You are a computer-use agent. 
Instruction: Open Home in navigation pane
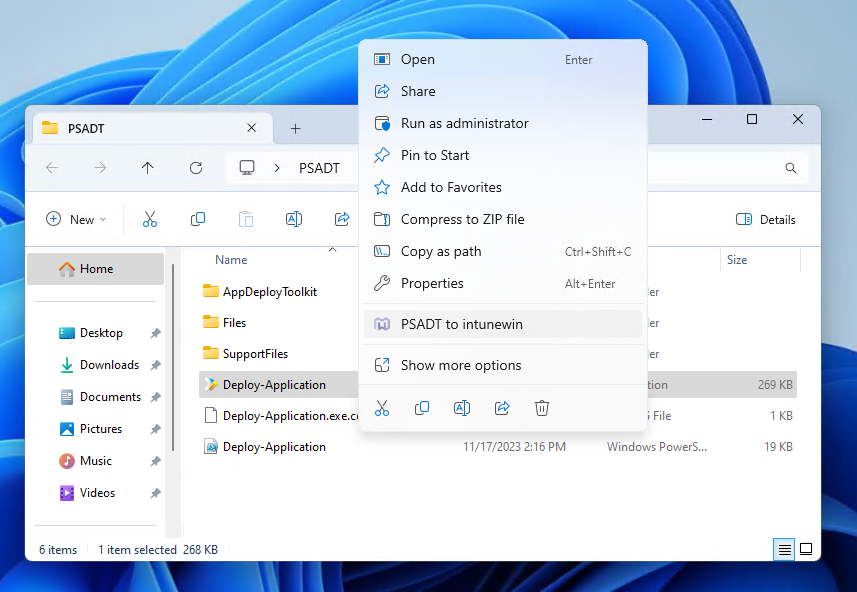[96, 268]
